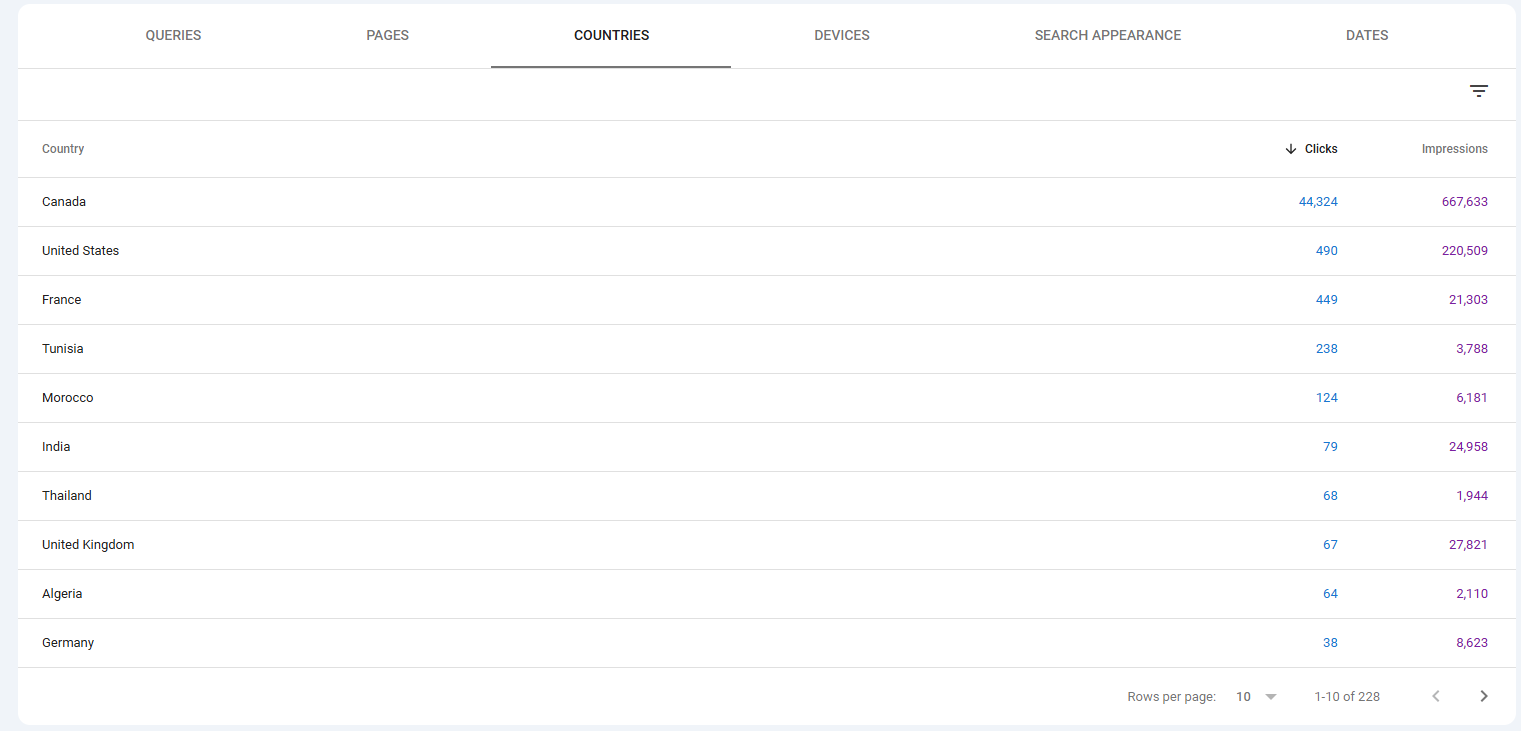The height and width of the screenshot is (731, 1521).
Task: Go to next page of results
Action: (x=1484, y=696)
